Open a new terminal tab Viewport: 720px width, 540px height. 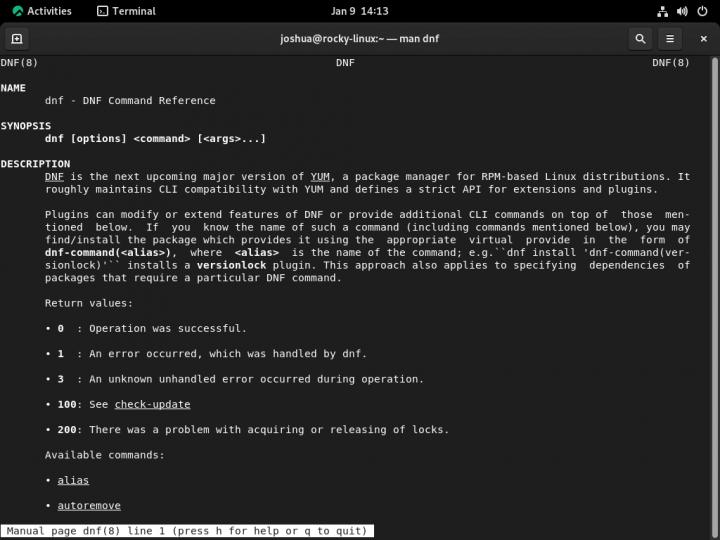[x=16, y=39]
